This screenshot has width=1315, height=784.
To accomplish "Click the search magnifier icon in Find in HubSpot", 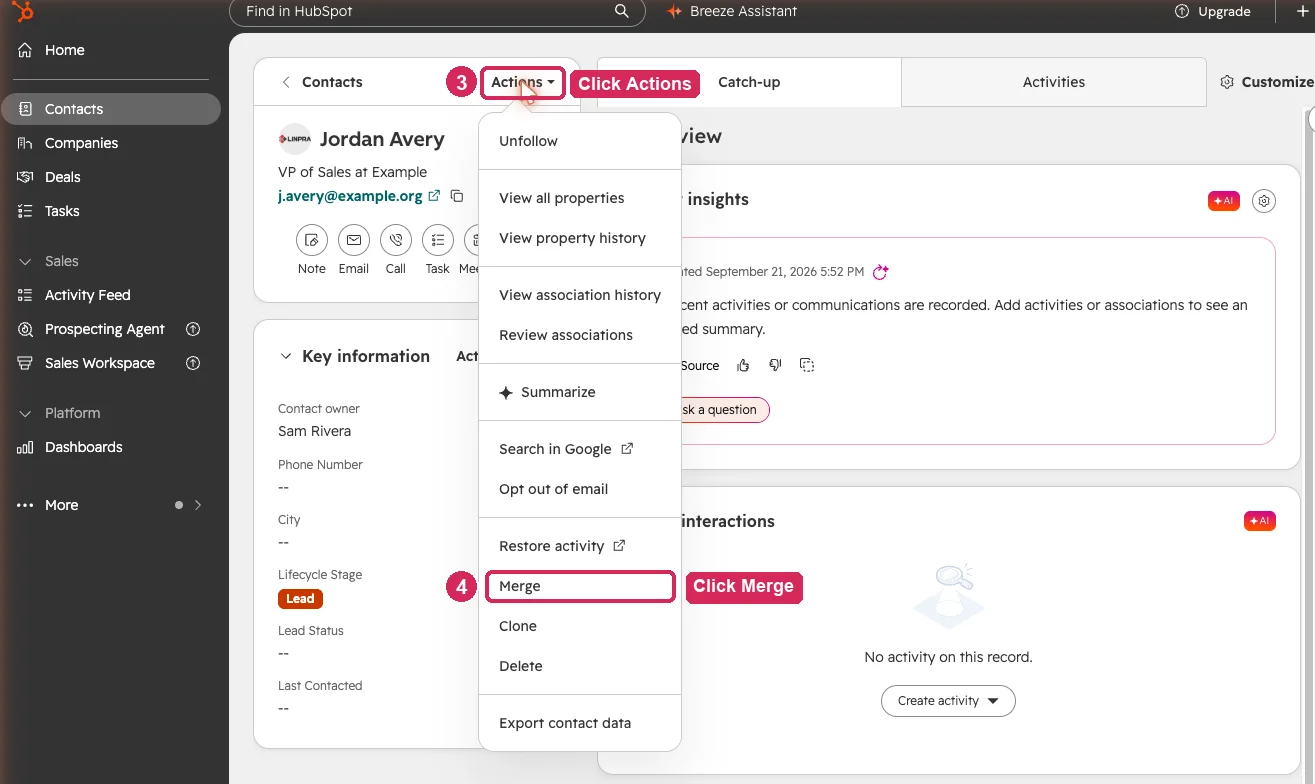I will click(621, 11).
